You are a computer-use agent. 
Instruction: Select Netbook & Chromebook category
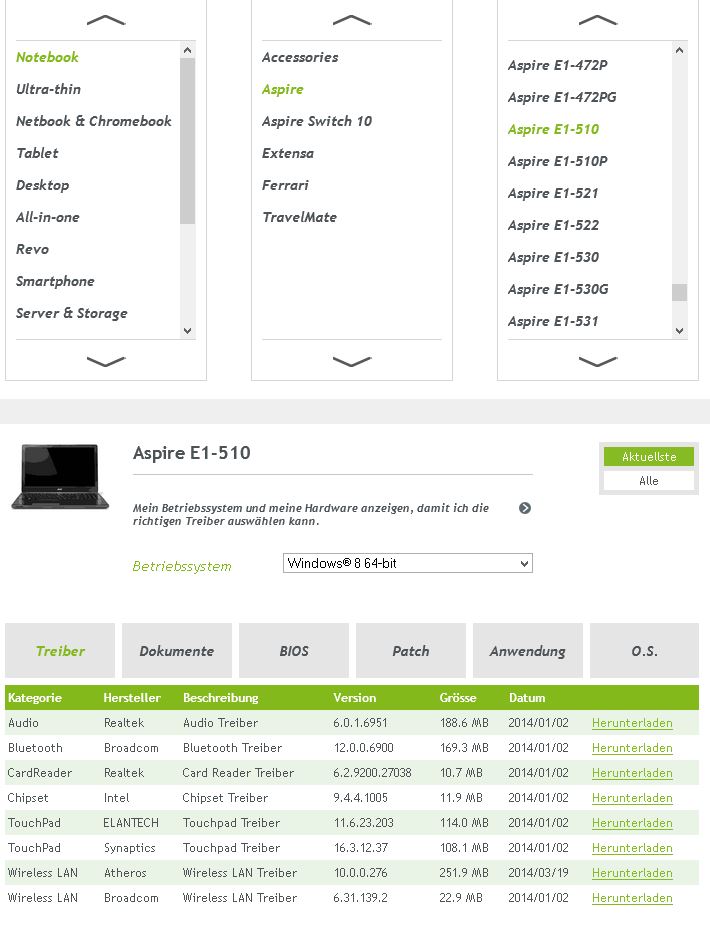pos(94,121)
